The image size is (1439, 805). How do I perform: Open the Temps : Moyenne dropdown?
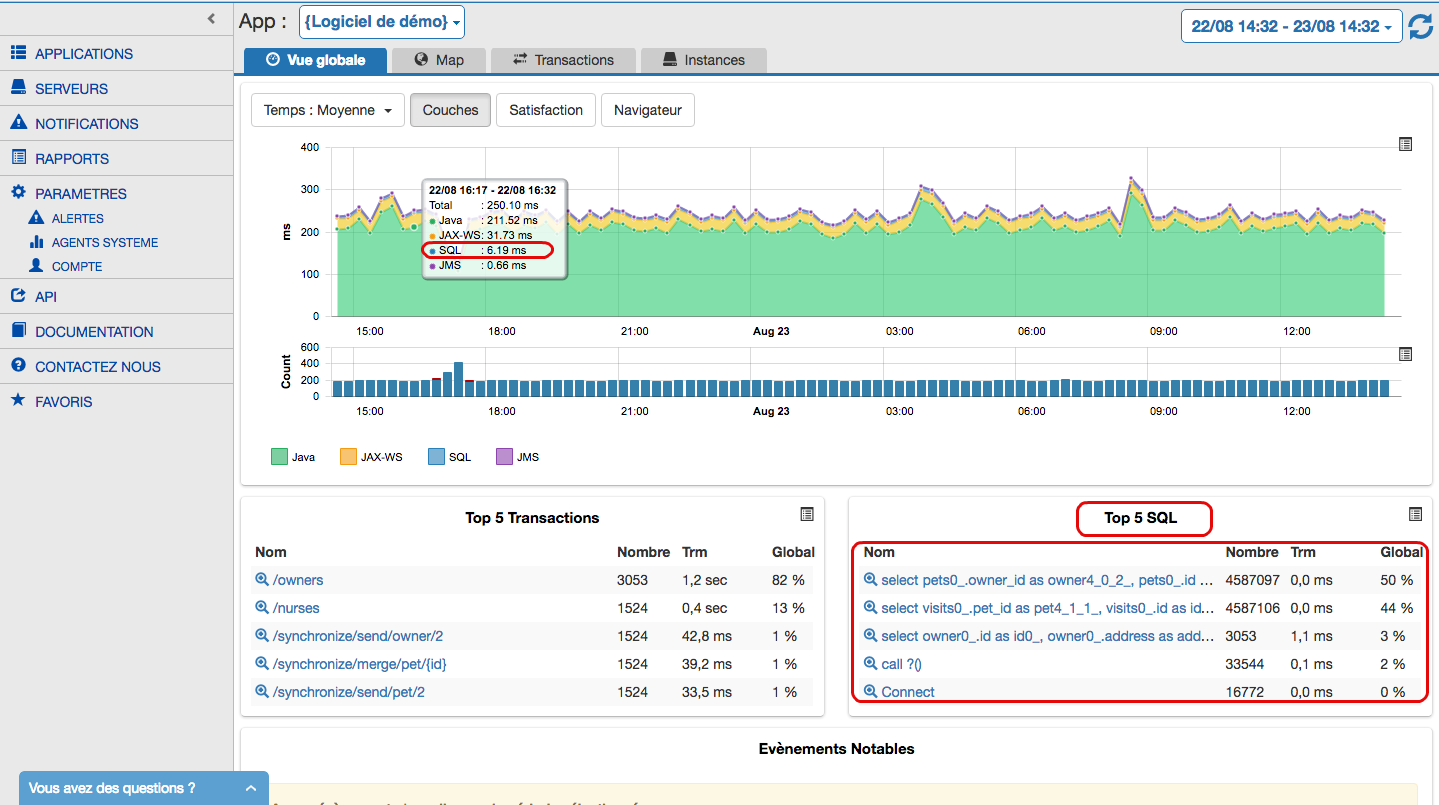coord(327,110)
